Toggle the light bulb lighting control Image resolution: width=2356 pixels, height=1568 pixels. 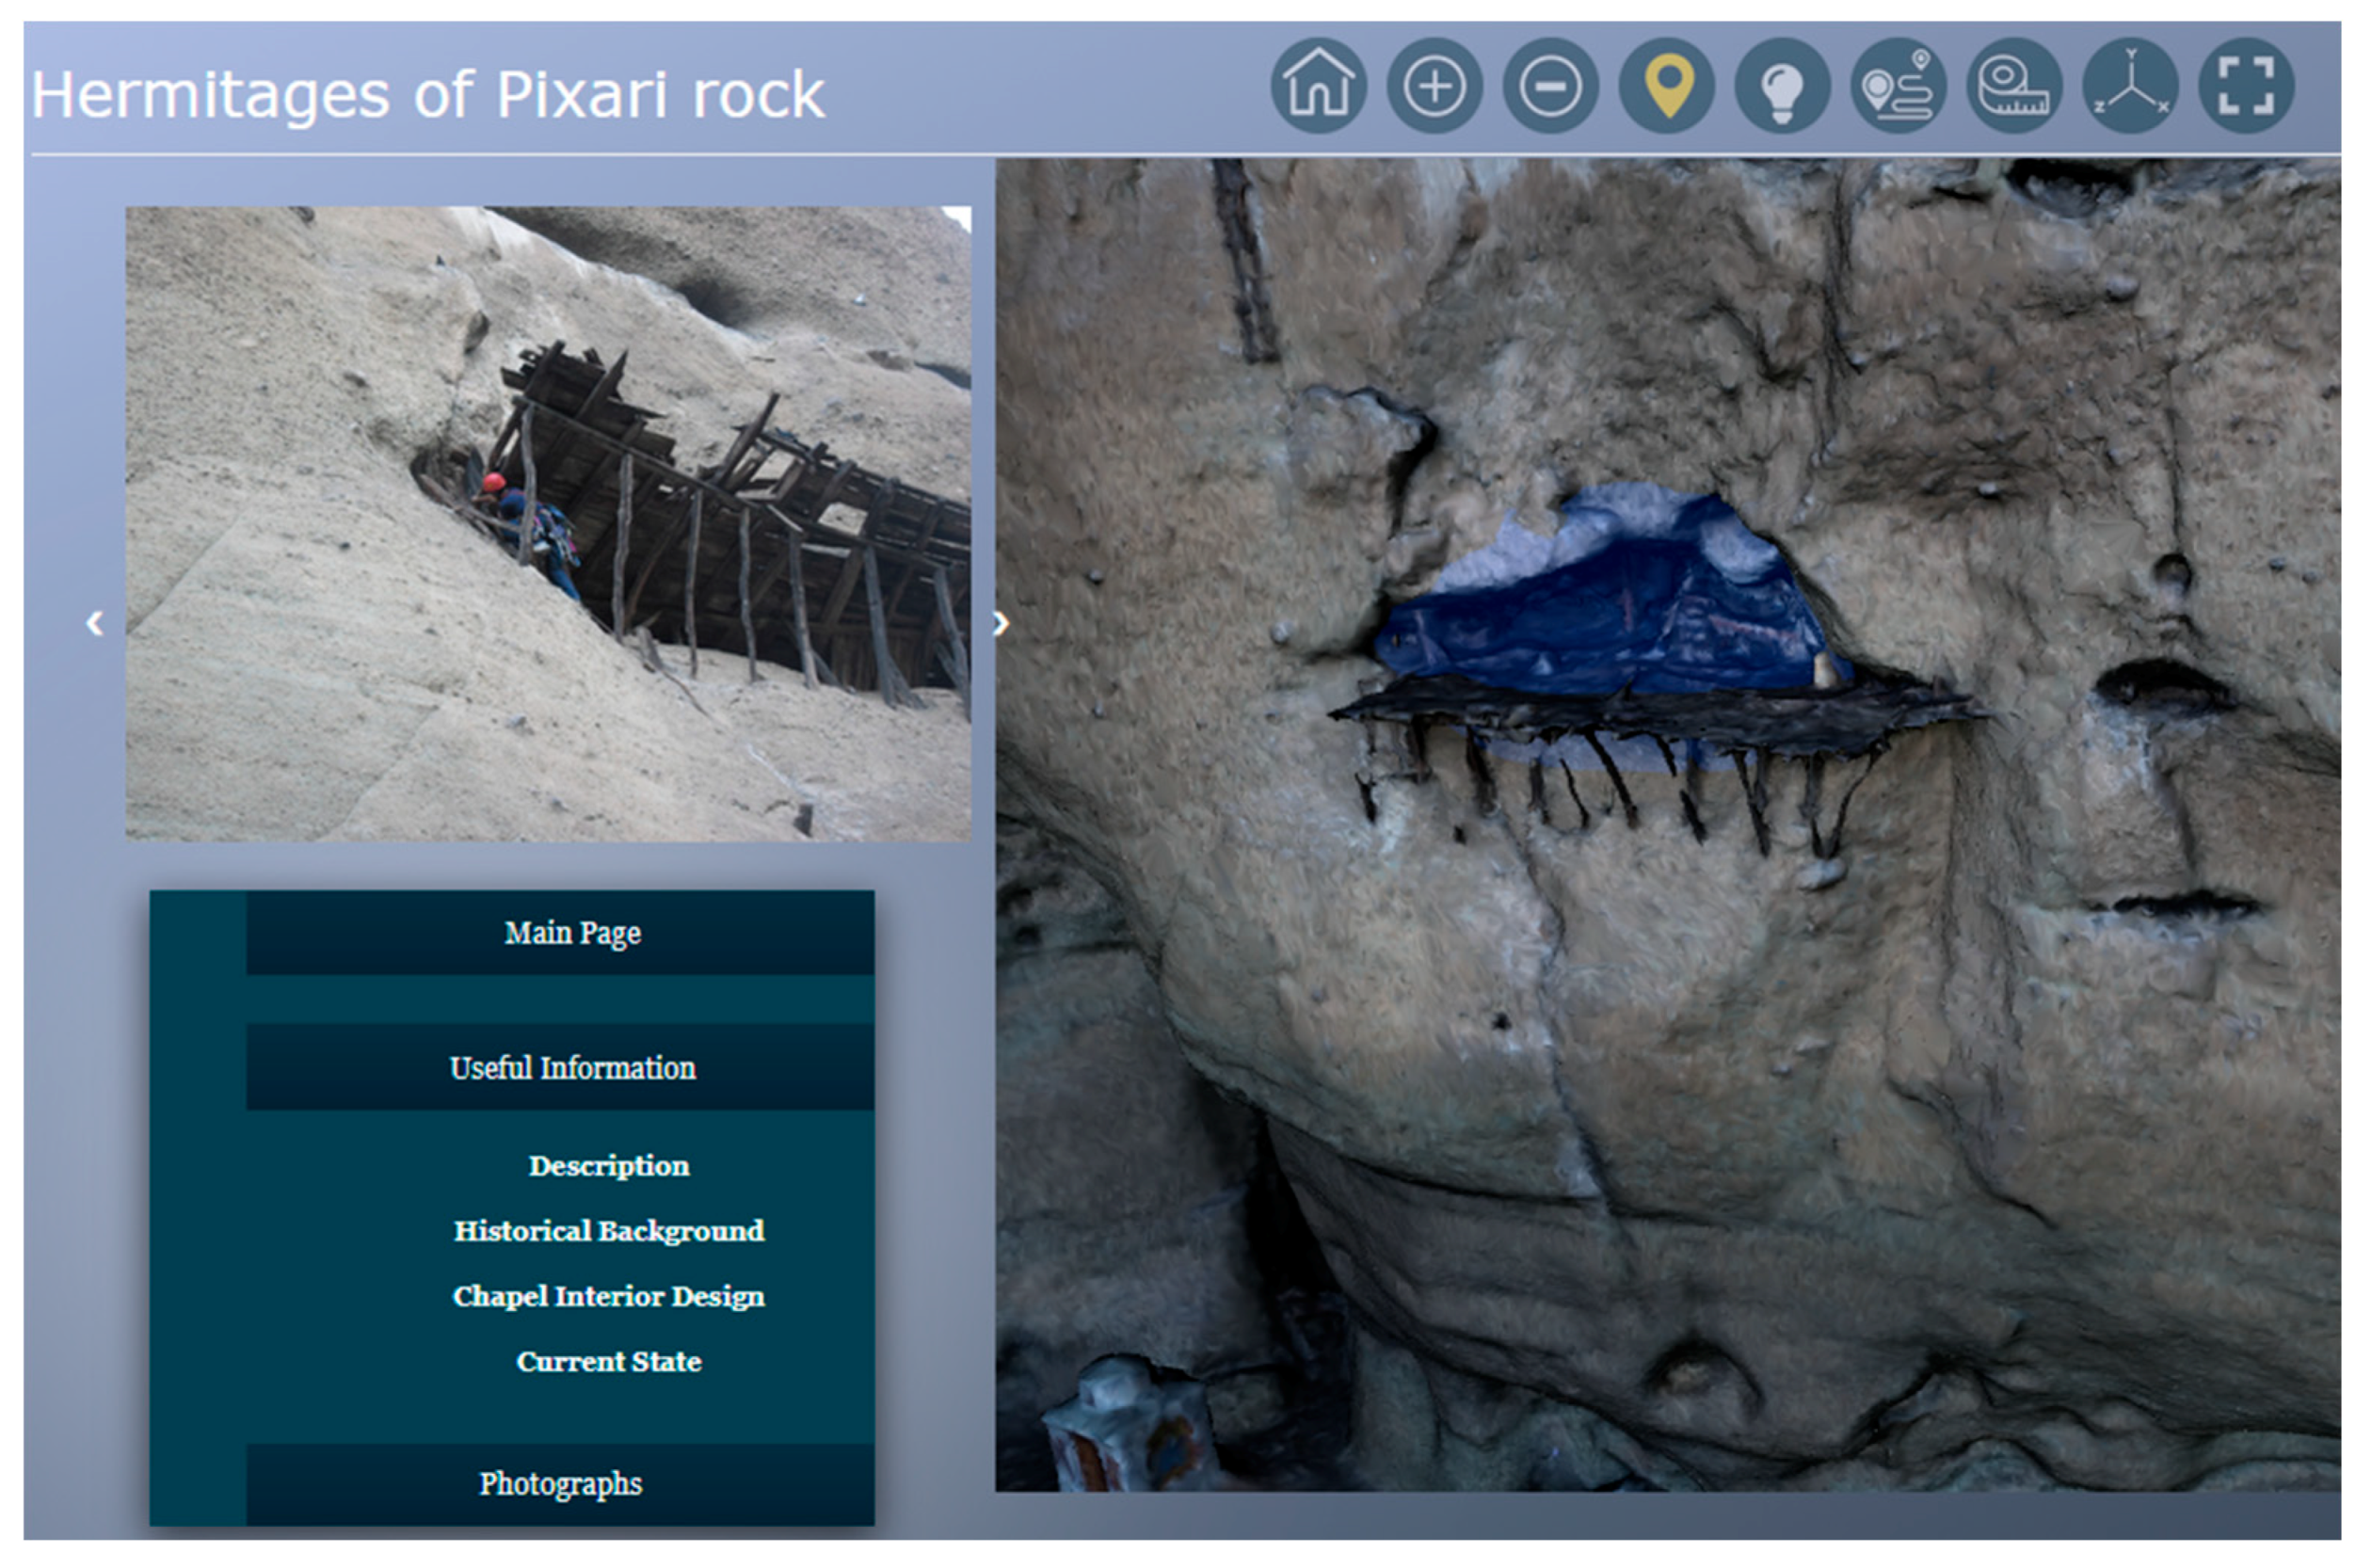[1781, 86]
